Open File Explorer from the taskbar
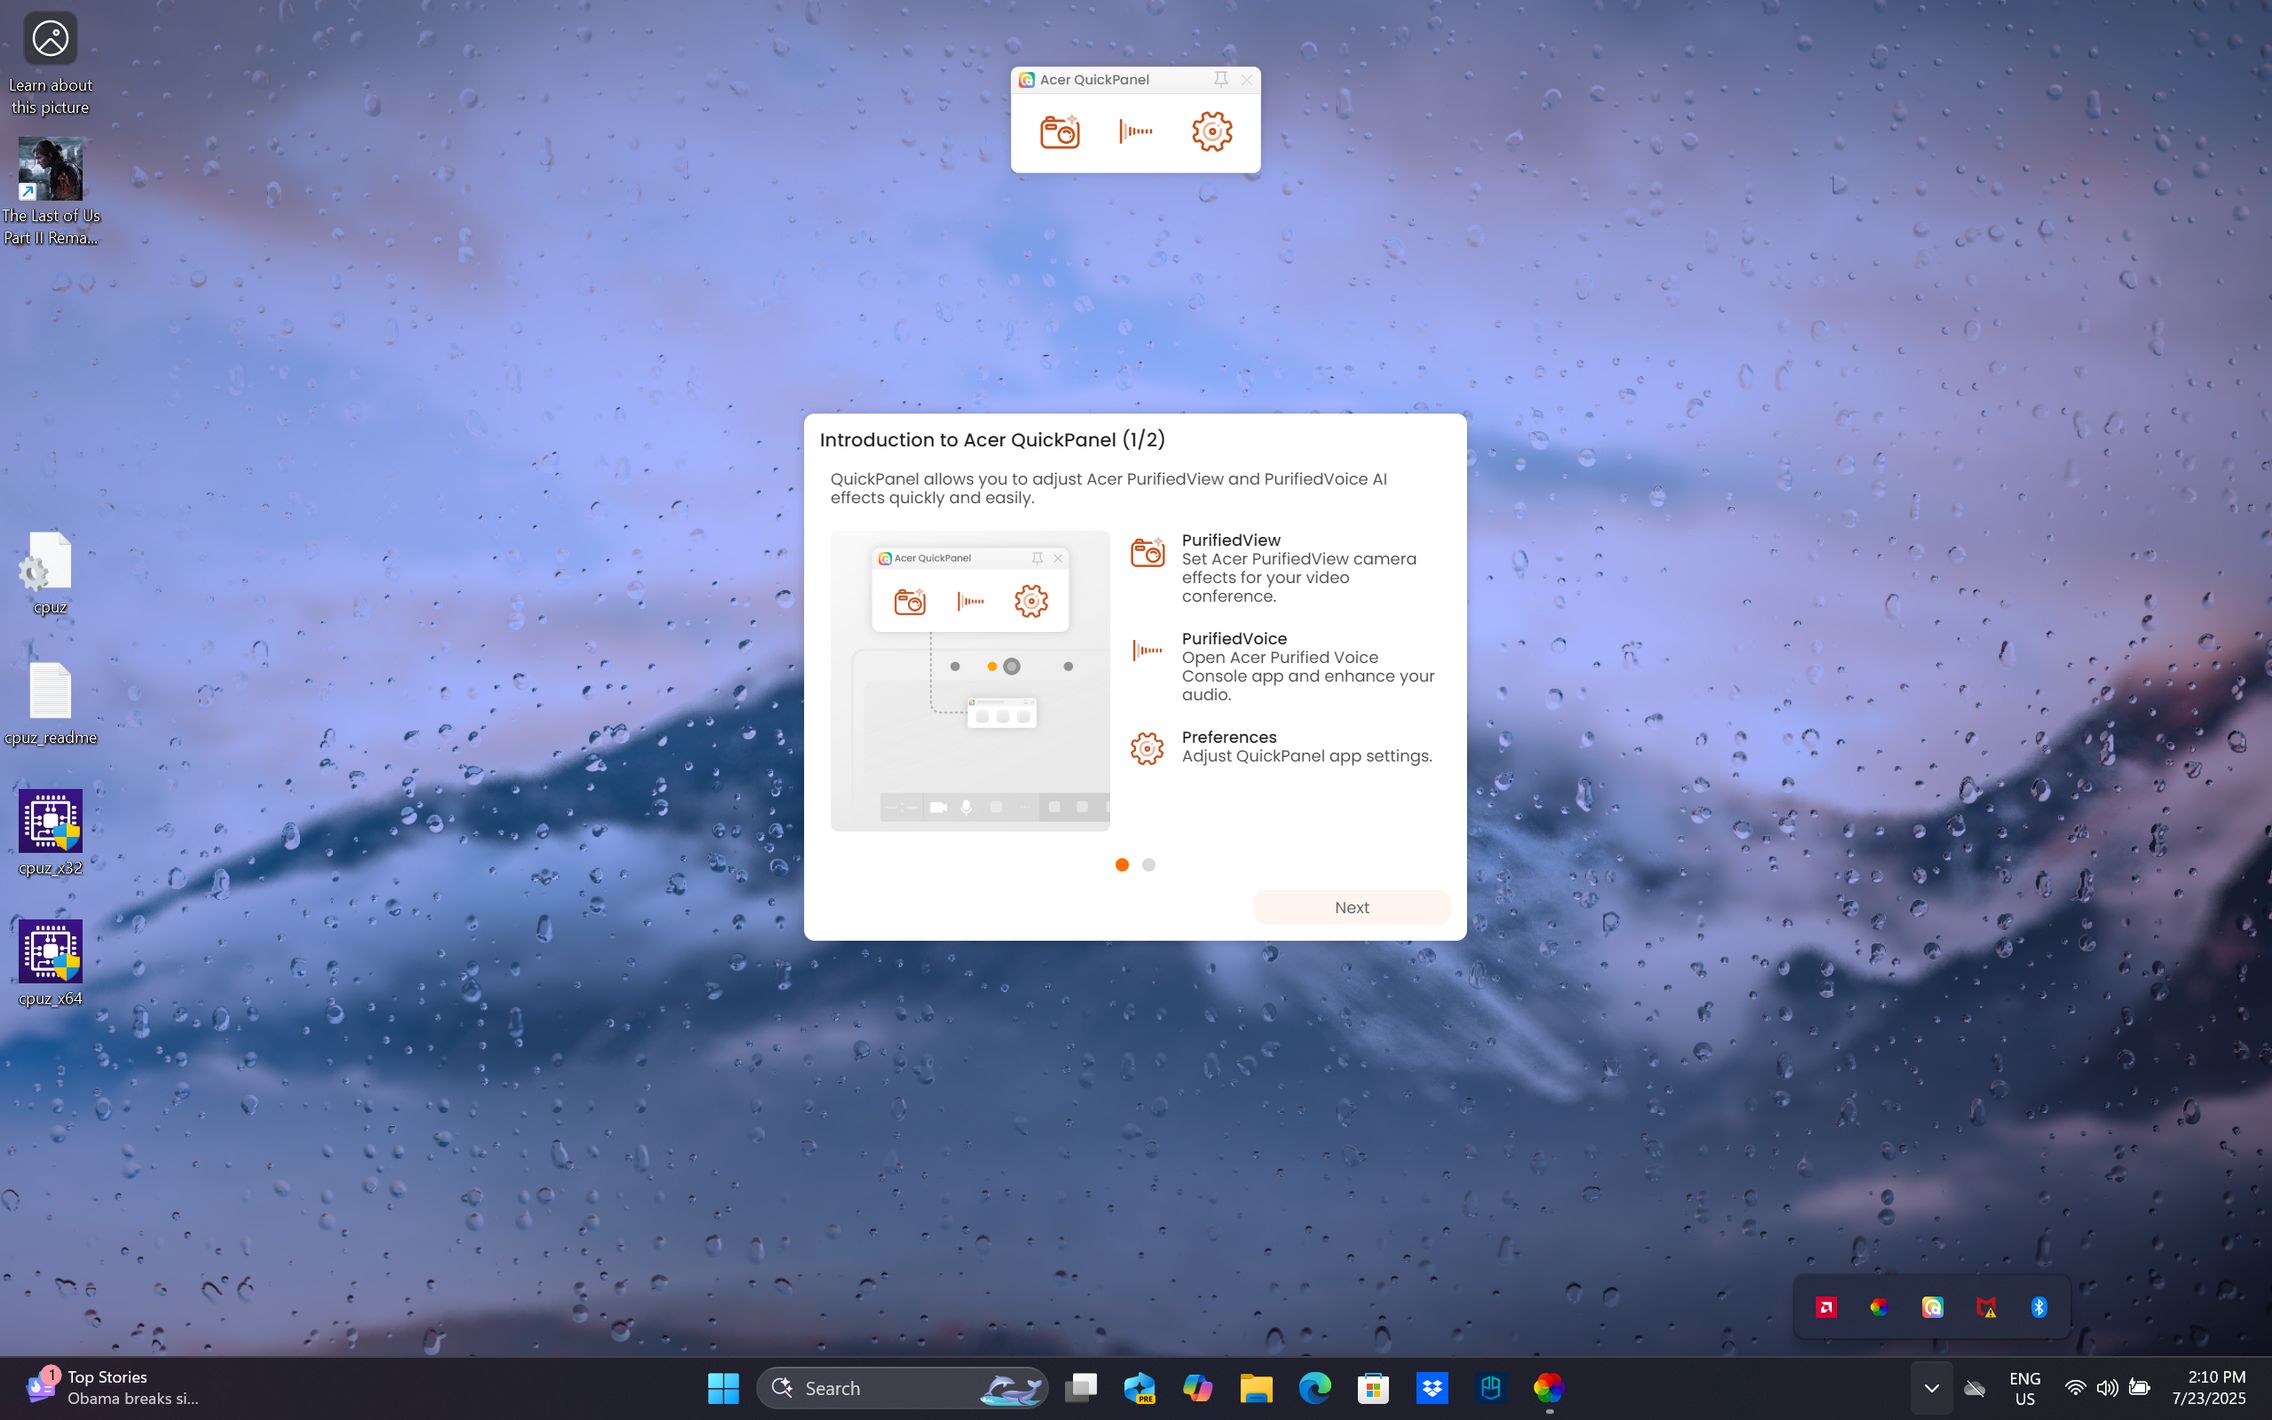Screen dimensions: 2272x1420 [x=1256, y=1388]
